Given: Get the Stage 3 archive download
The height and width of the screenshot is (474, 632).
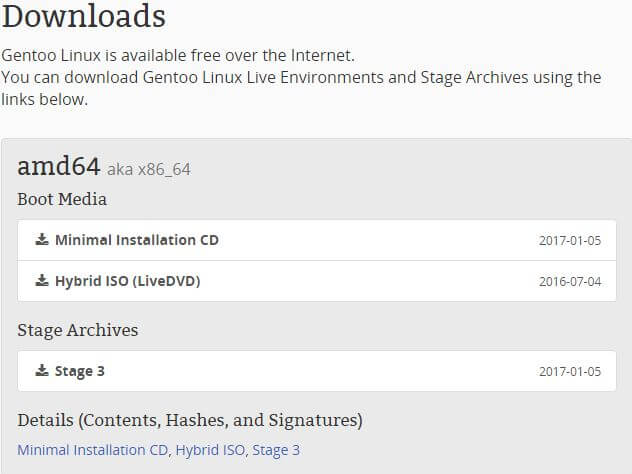Looking at the screenshot, I should tap(317, 371).
